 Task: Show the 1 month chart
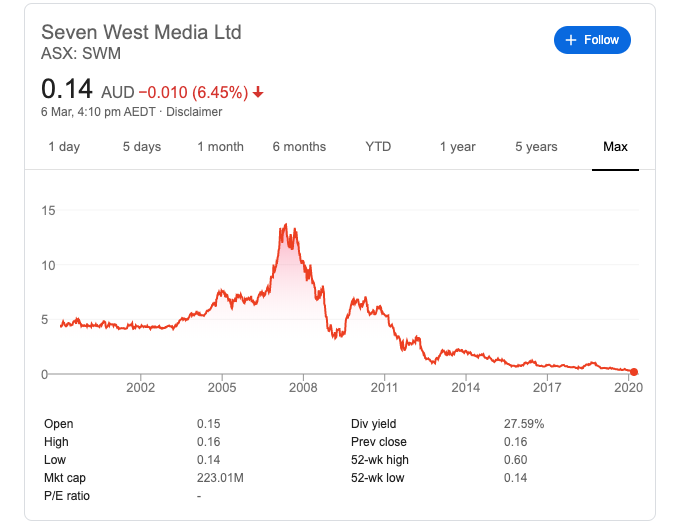point(220,147)
